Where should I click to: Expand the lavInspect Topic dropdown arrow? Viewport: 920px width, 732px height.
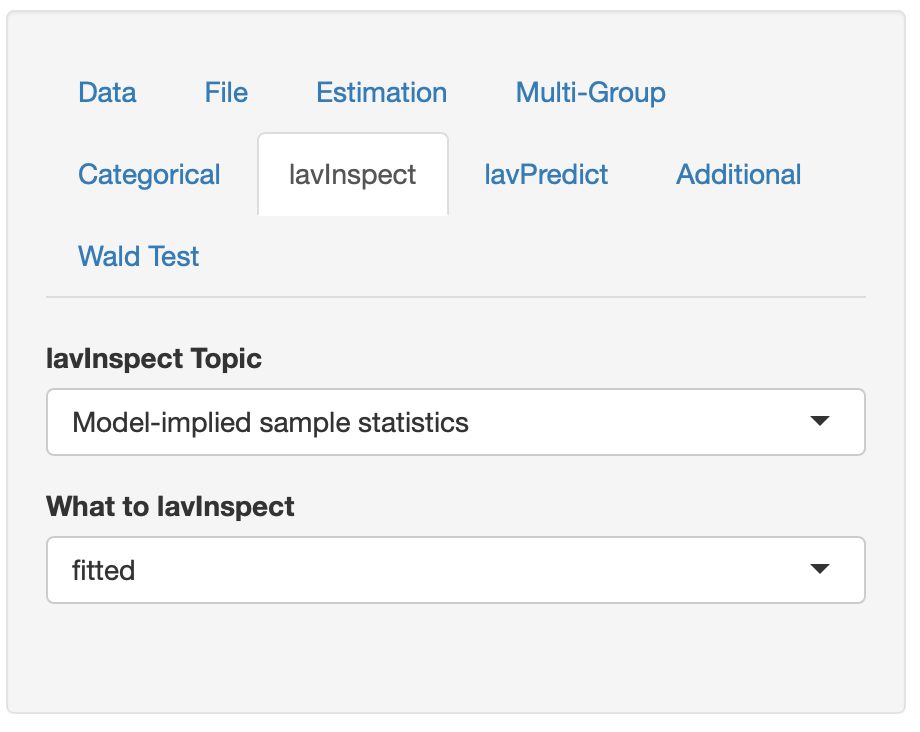pos(820,422)
